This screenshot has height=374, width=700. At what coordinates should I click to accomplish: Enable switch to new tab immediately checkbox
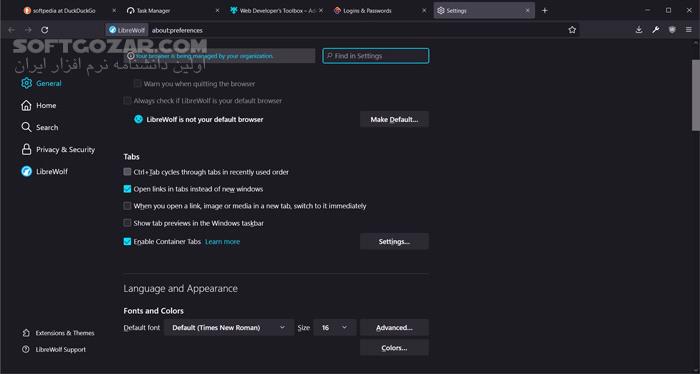(x=127, y=206)
